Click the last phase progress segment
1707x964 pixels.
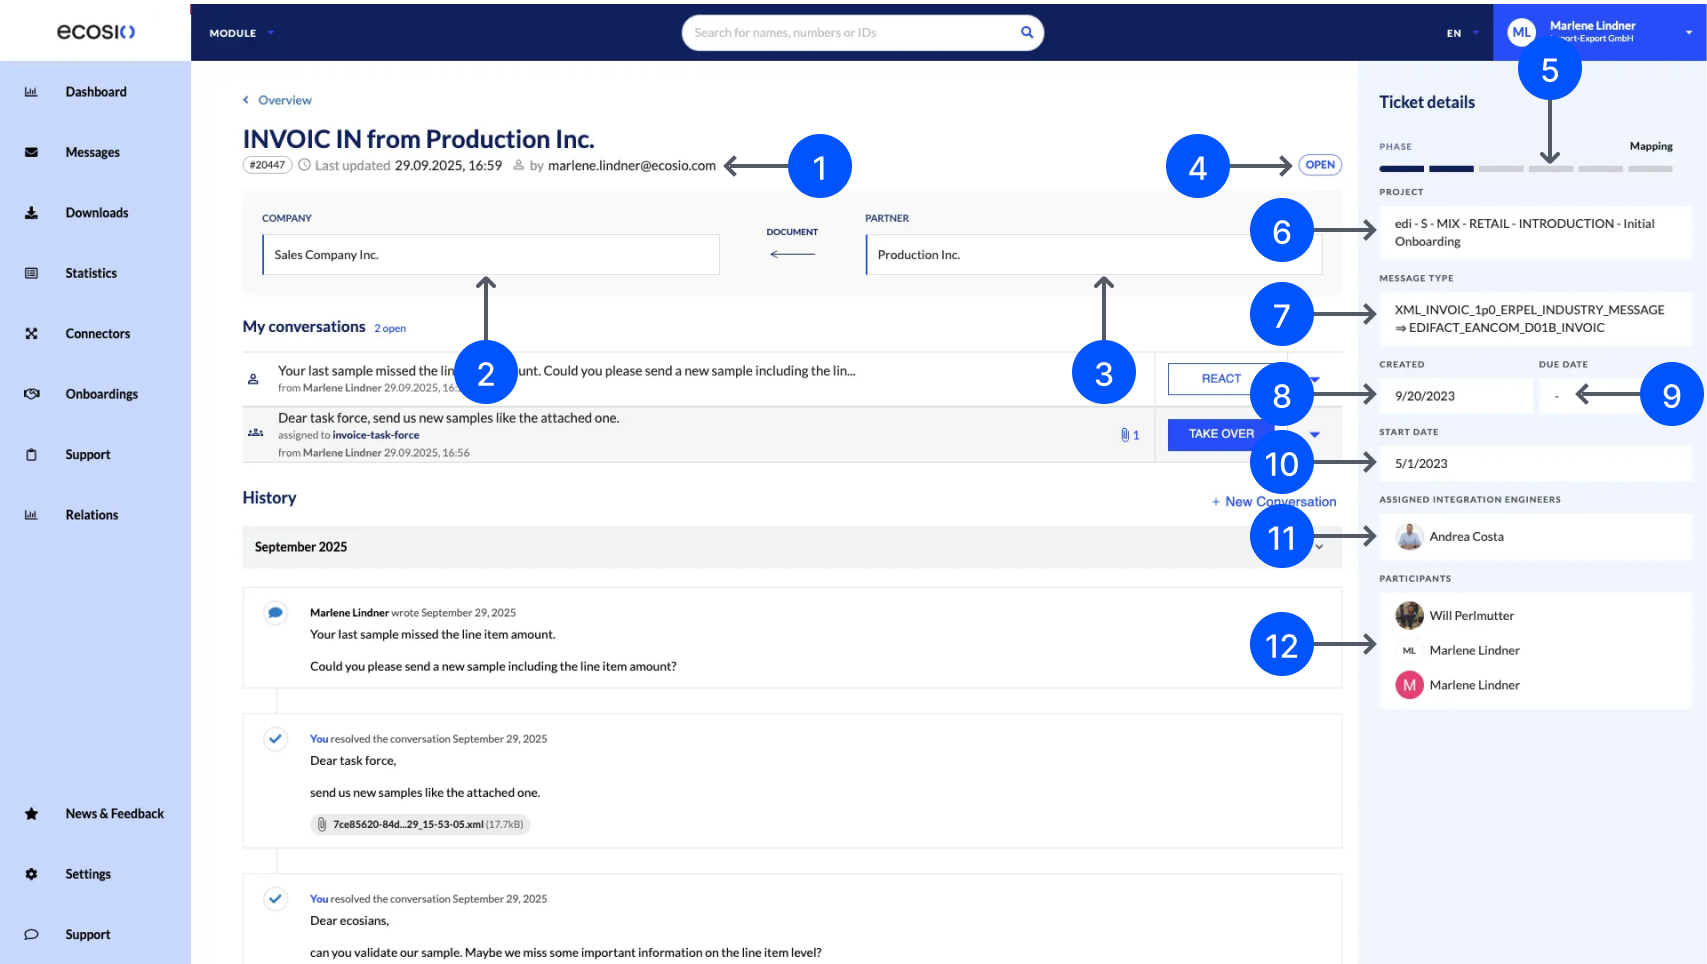click(x=1650, y=169)
